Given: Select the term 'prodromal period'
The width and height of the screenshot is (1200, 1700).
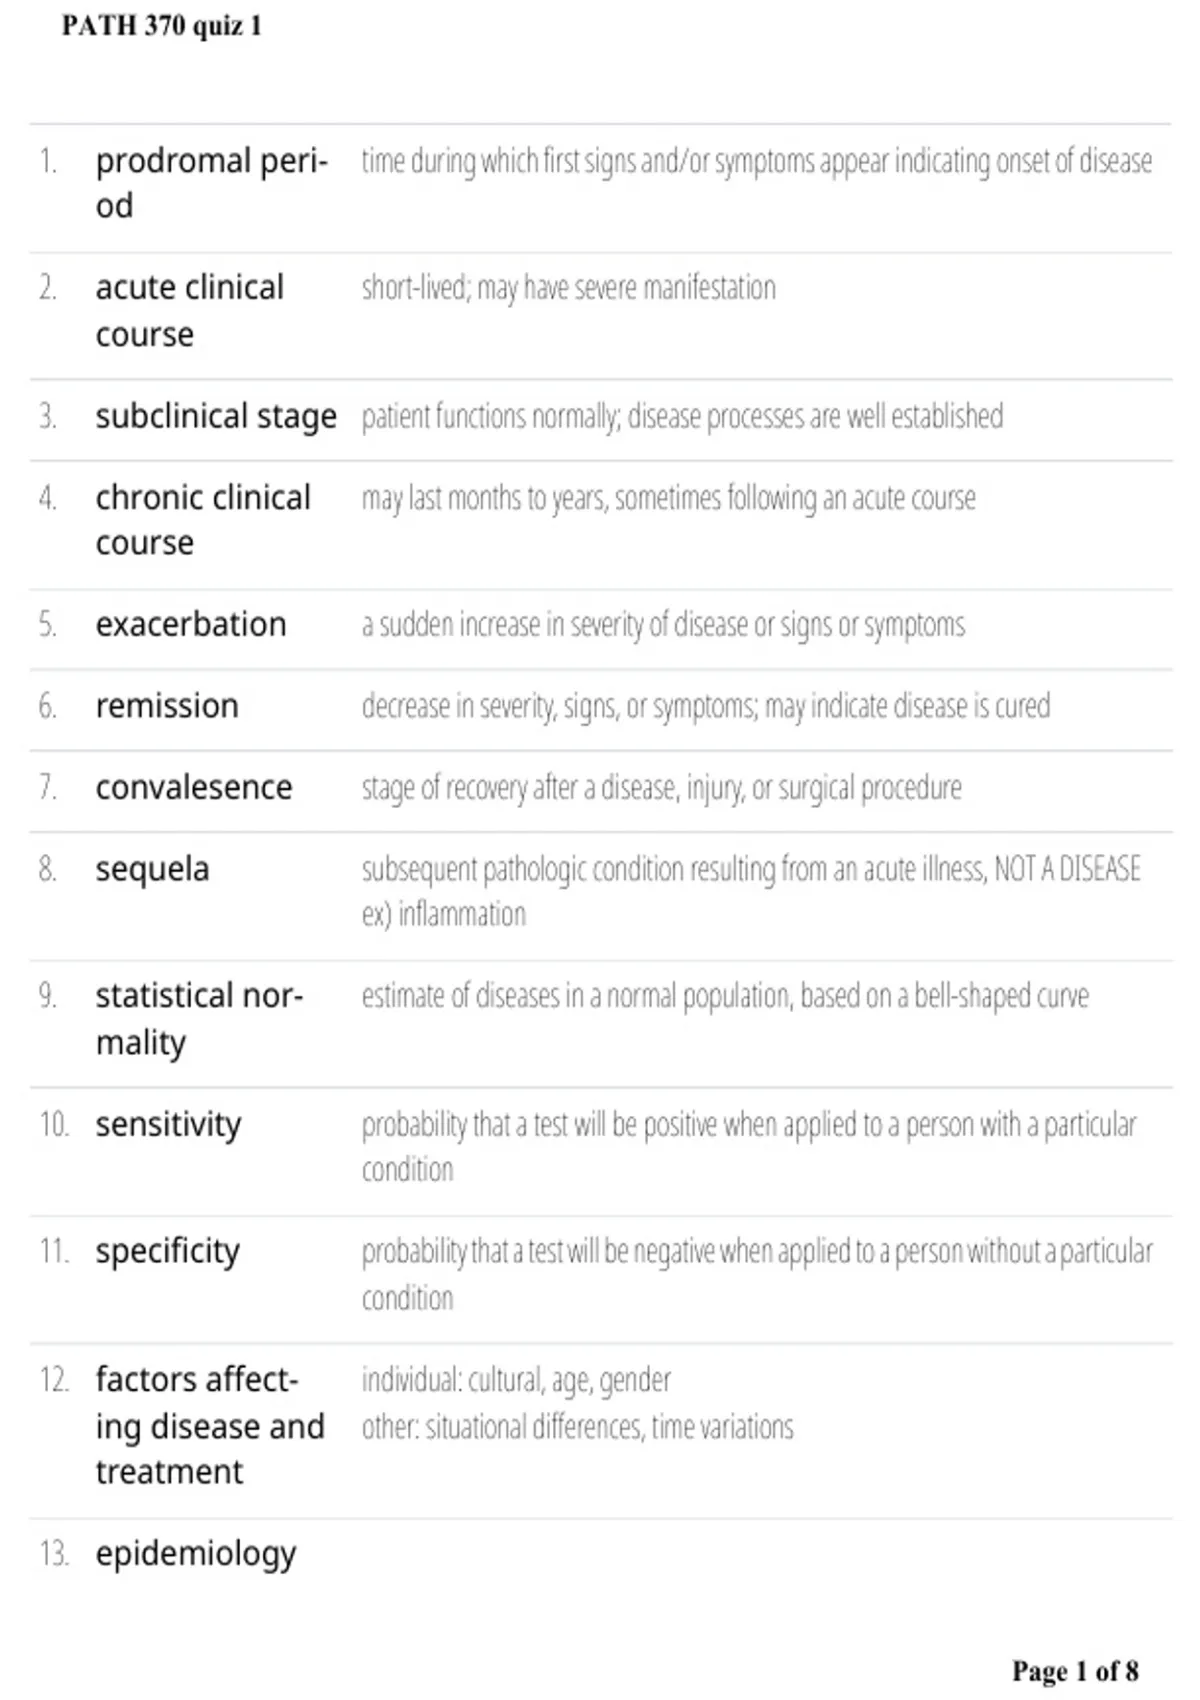Looking at the screenshot, I should pyautogui.click(x=212, y=183).
